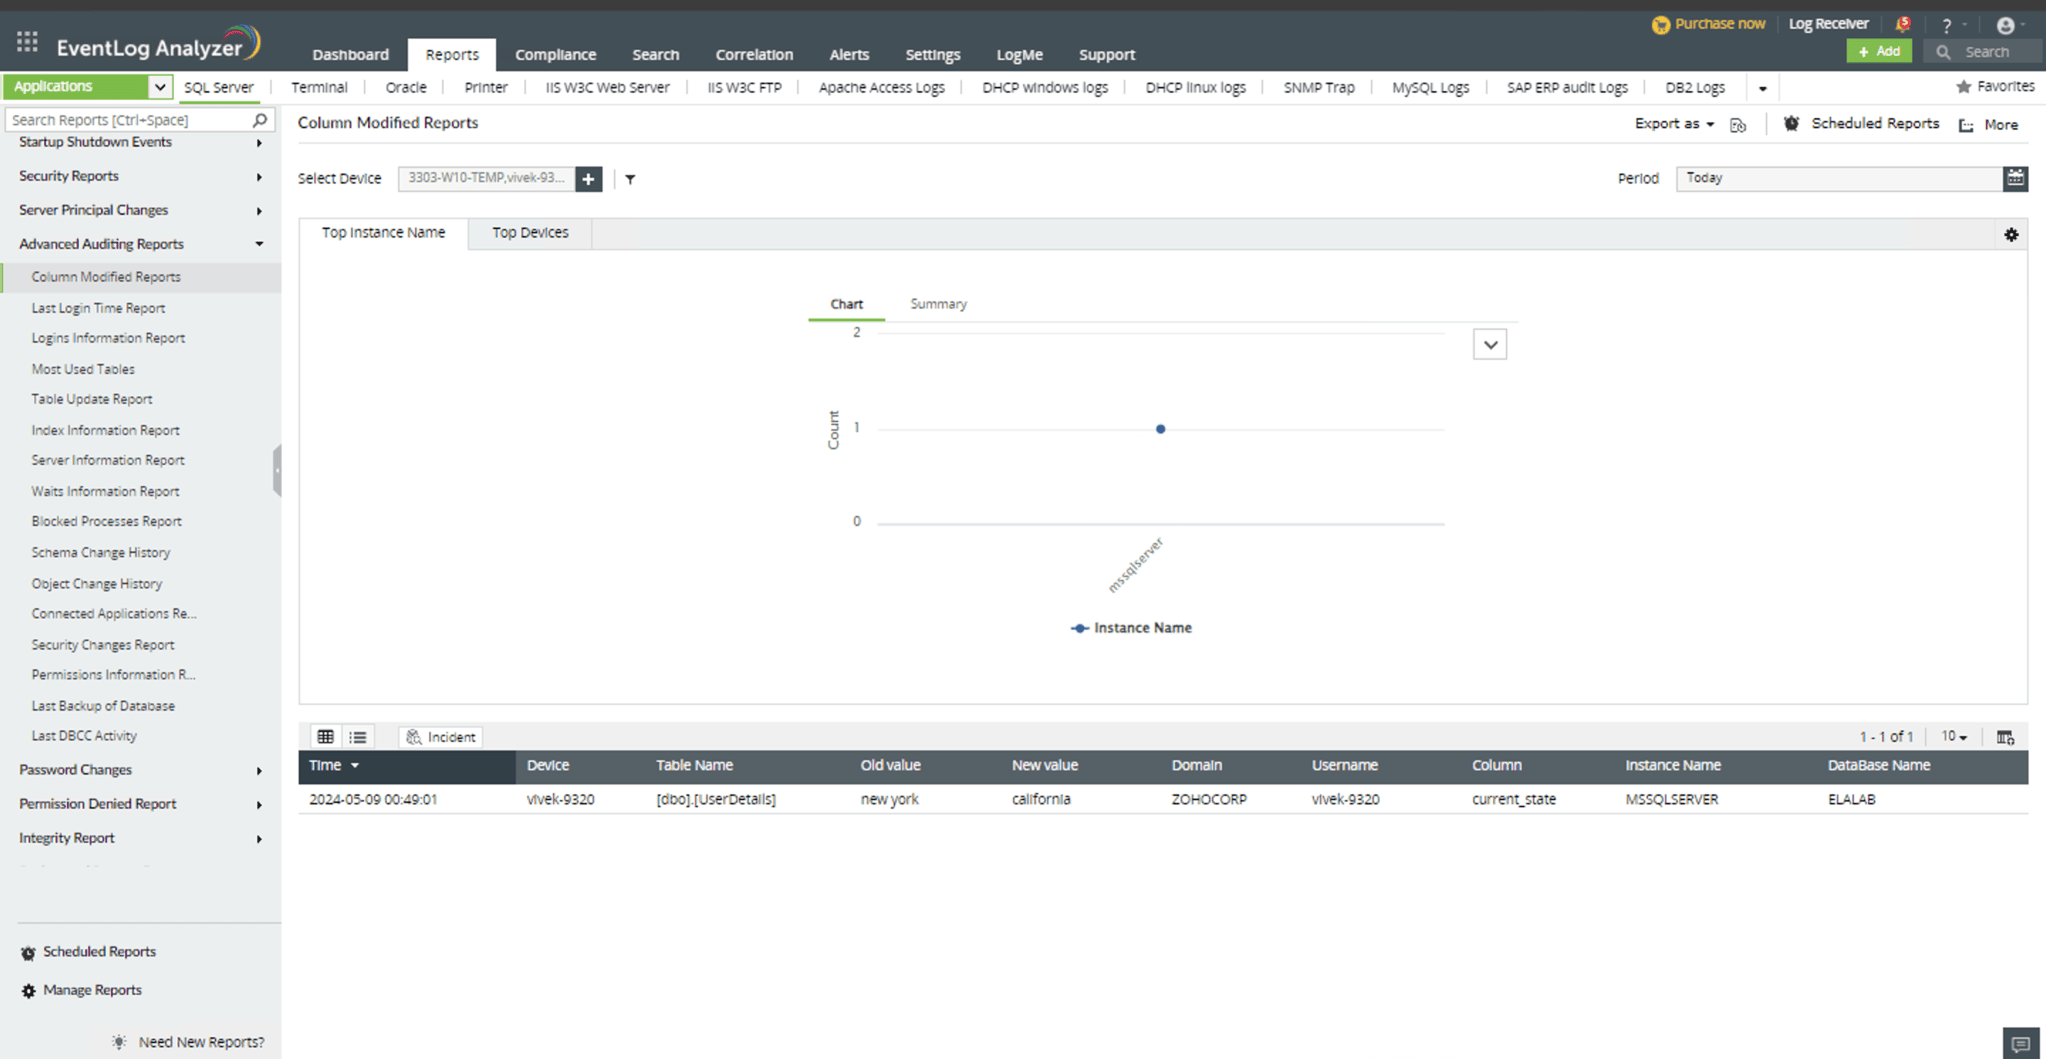Select the MySQL Logs application tab
Viewport: 2046px width, 1059px height.
click(1430, 88)
